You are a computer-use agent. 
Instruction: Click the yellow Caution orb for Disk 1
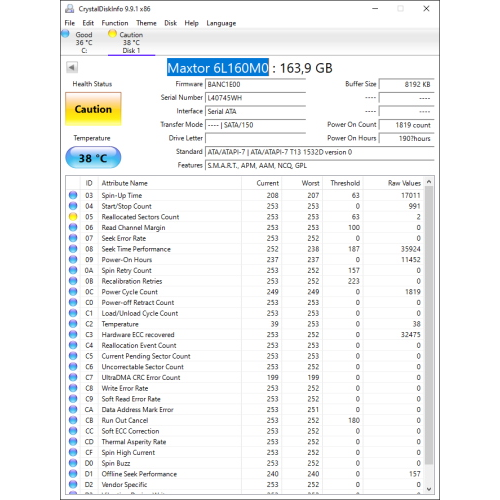click(112, 34)
